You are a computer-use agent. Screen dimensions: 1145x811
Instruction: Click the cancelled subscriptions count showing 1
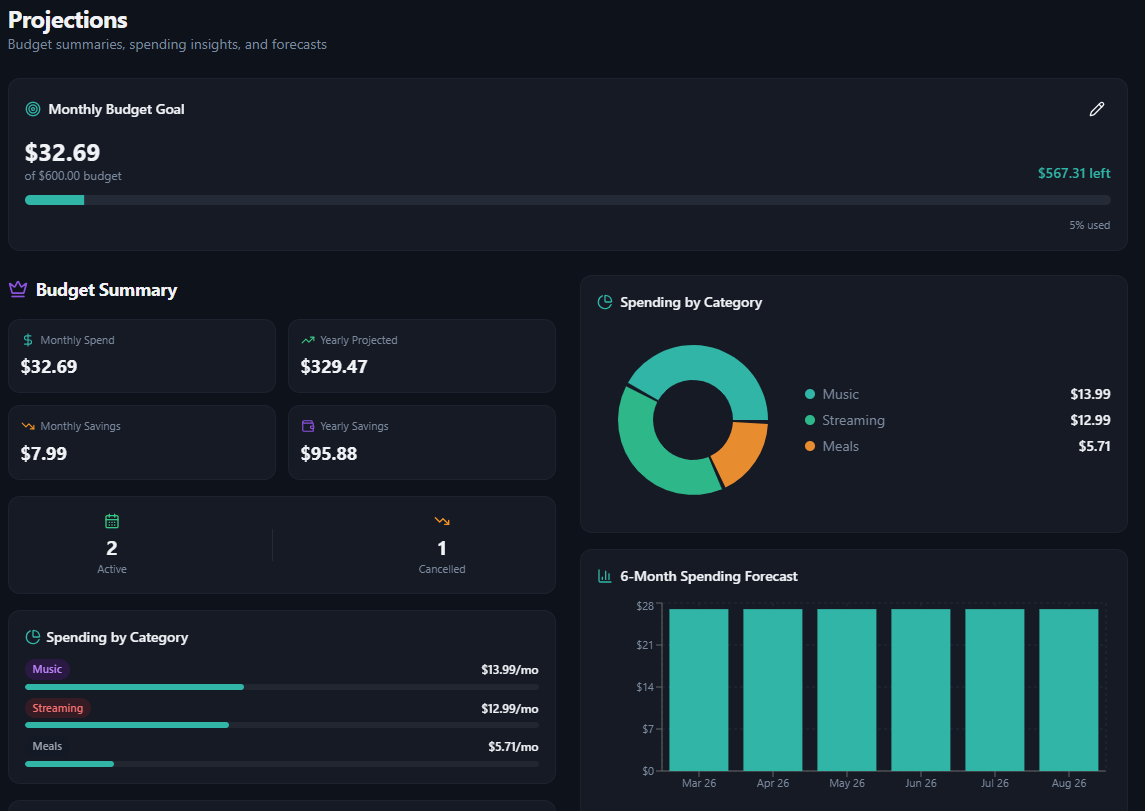click(x=442, y=548)
